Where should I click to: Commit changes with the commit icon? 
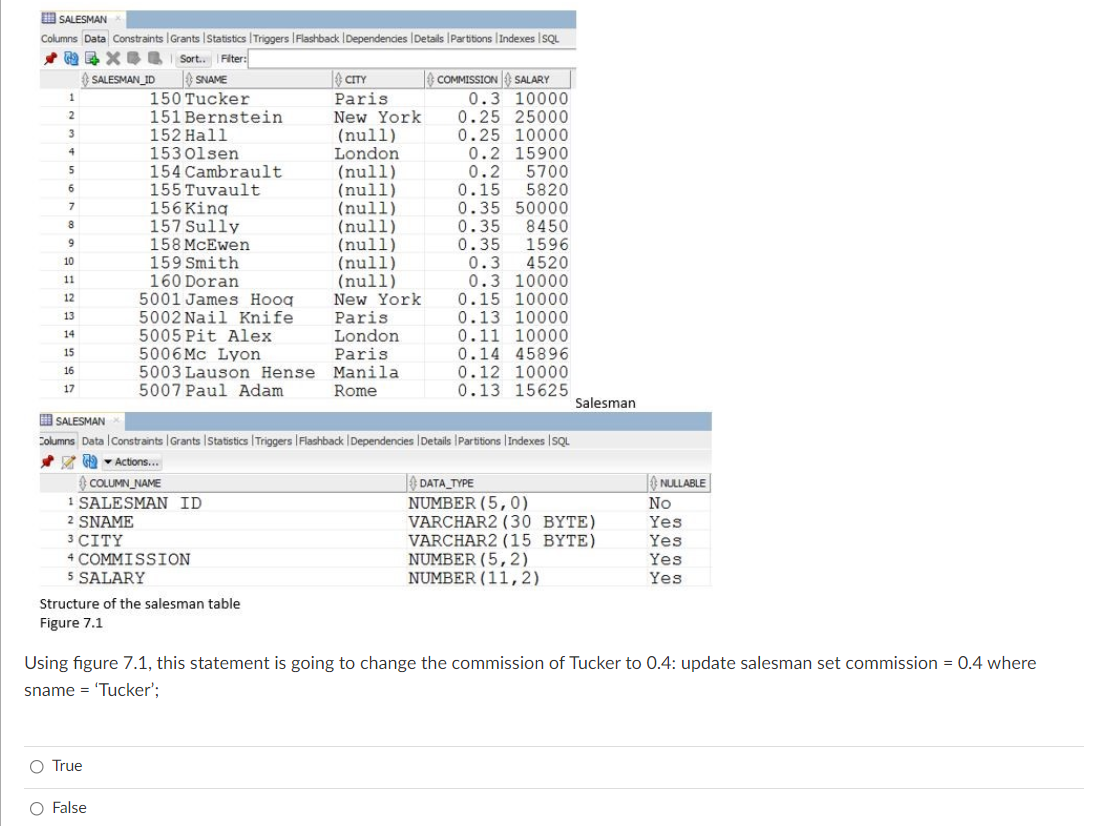point(134,58)
